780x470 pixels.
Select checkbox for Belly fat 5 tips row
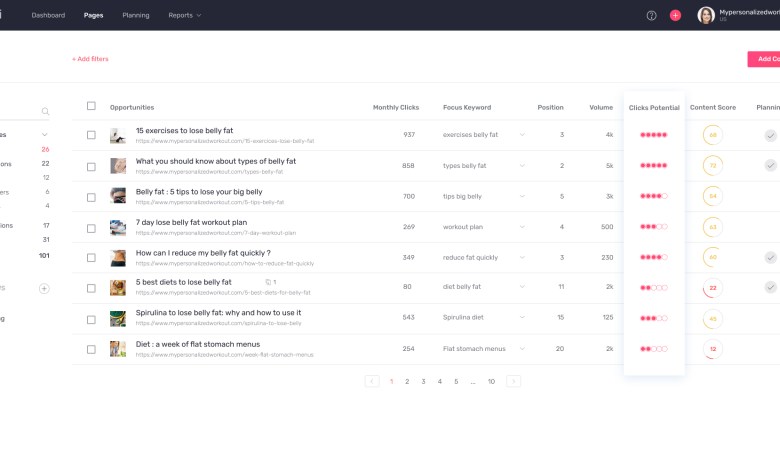(x=91, y=197)
